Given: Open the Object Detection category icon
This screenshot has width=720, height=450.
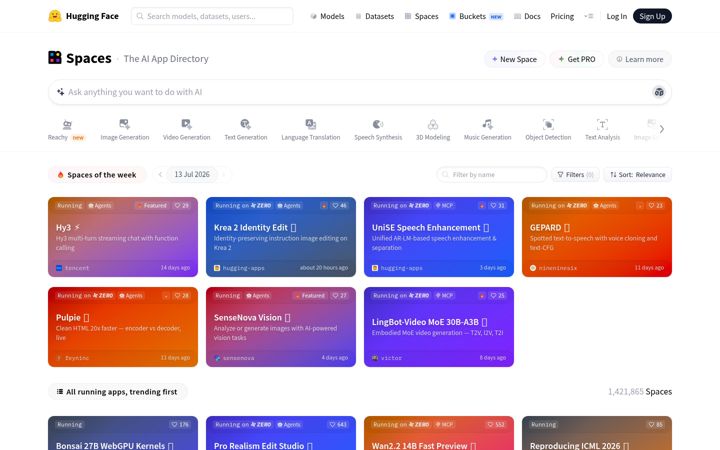Looking at the screenshot, I should (548, 124).
